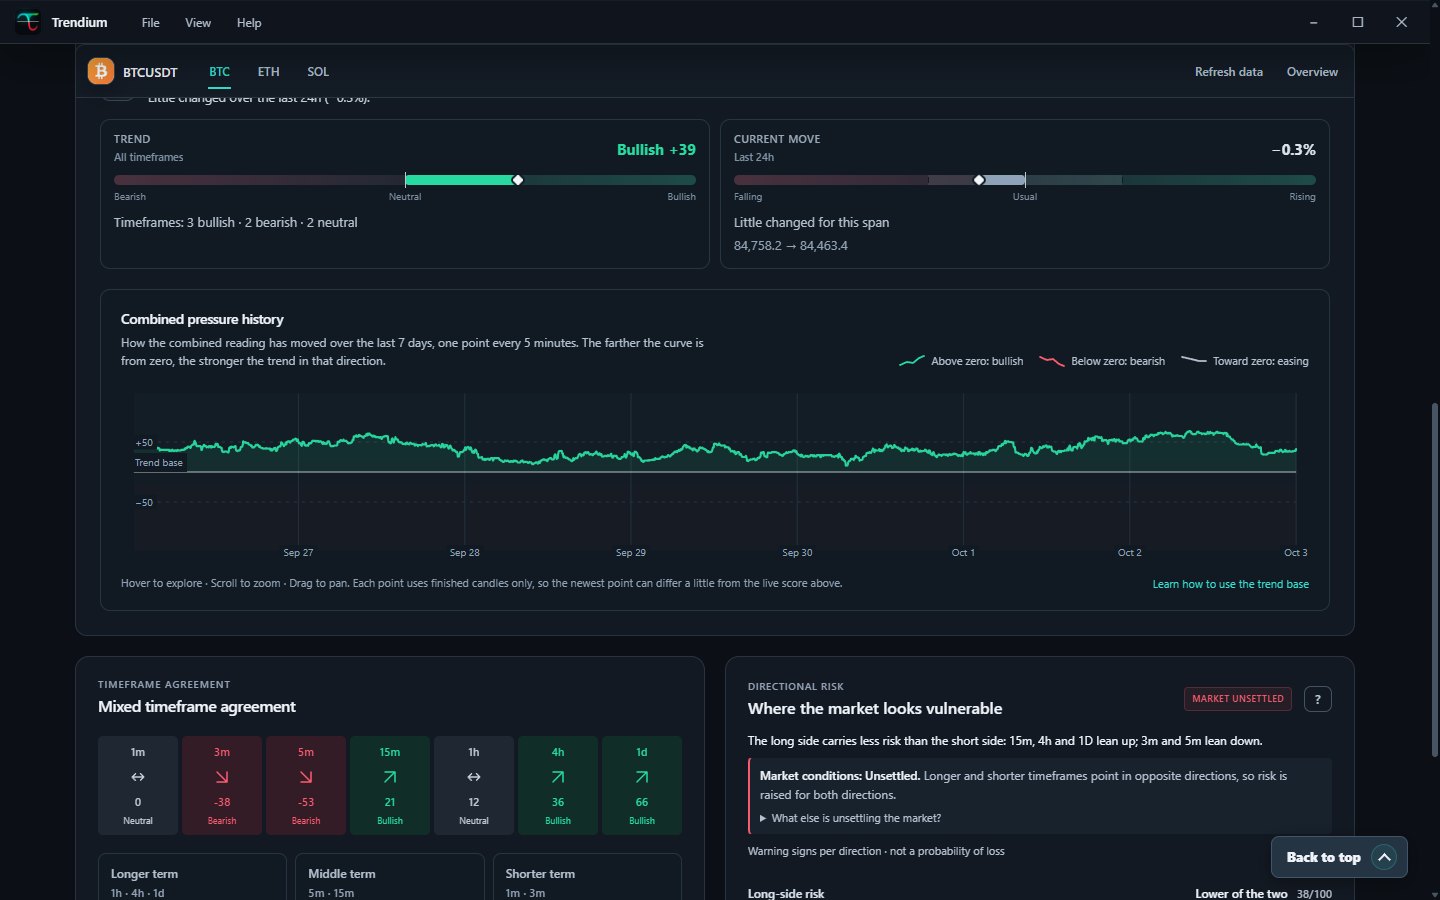Click the Middle term card
The image size is (1440, 900).
[390, 877]
